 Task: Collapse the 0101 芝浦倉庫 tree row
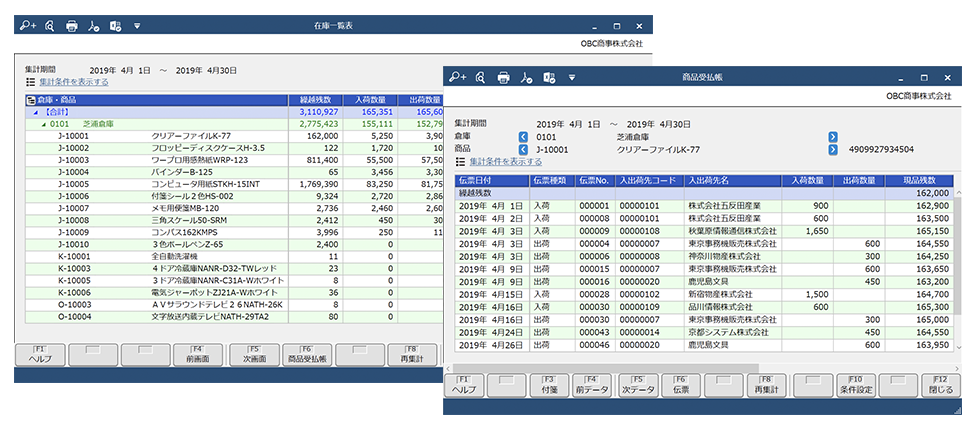point(44,124)
